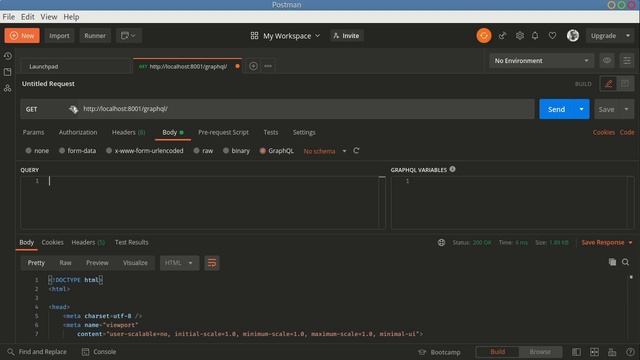The height and width of the screenshot is (360, 640).
Task: Open the APIs sidebar icon
Action: [7, 88]
